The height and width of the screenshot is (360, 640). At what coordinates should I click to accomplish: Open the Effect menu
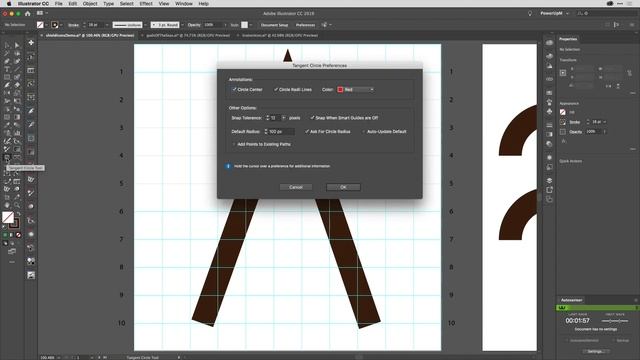(146, 4)
